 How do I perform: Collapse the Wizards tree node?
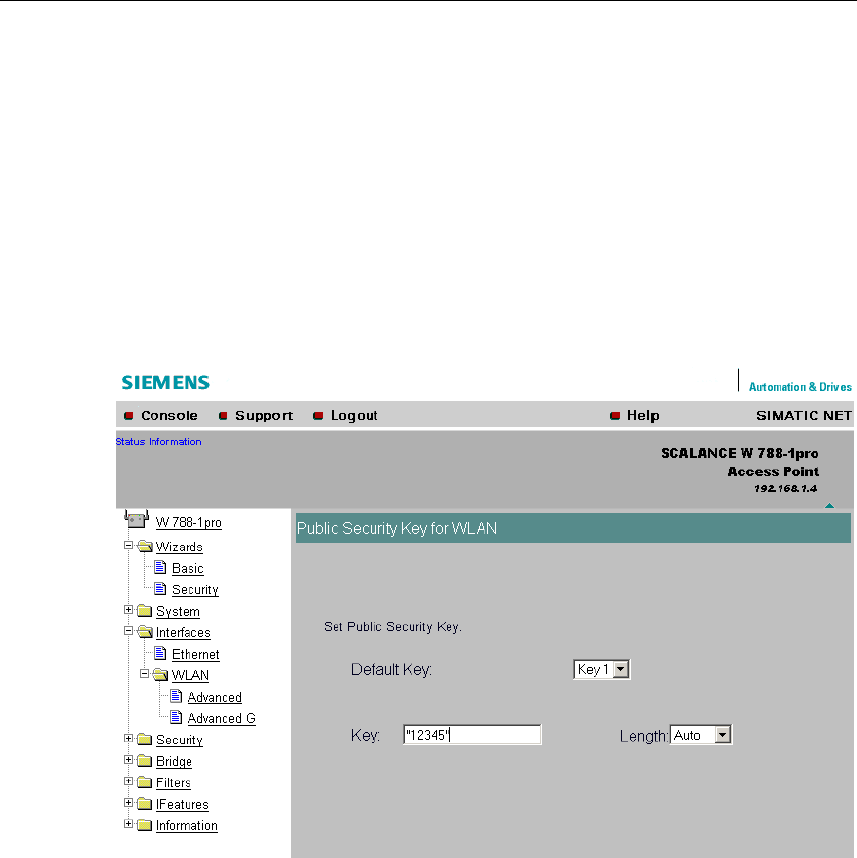[x=128, y=545]
